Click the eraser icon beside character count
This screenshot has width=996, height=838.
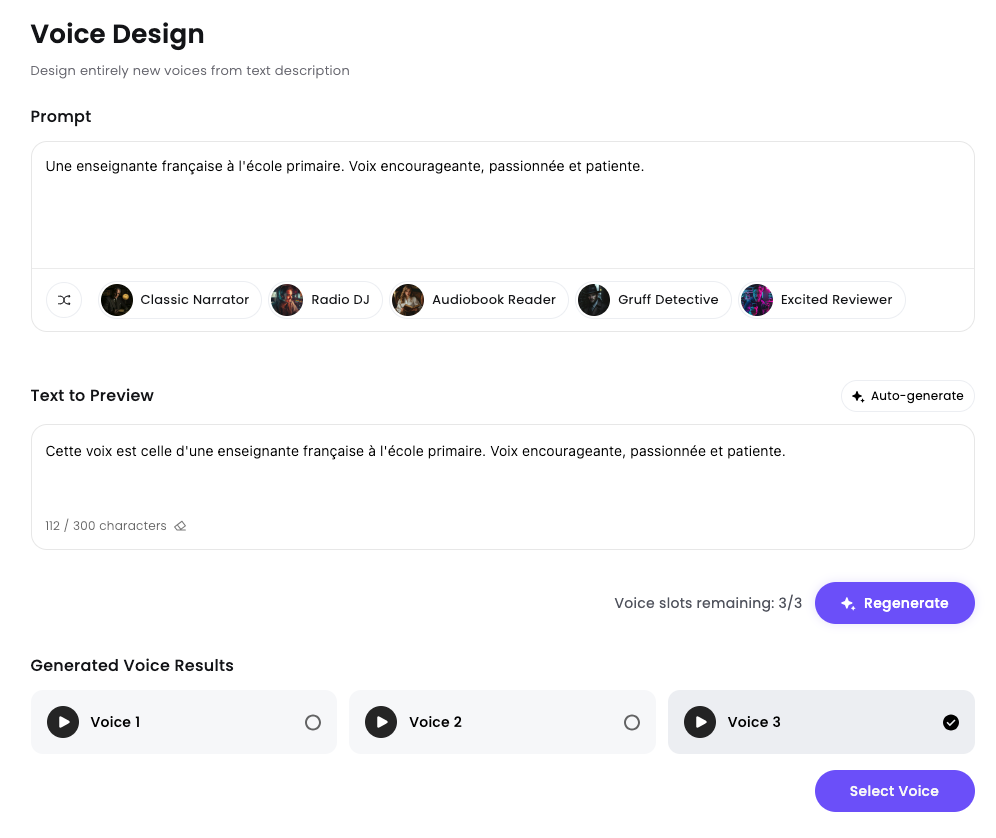180,526
